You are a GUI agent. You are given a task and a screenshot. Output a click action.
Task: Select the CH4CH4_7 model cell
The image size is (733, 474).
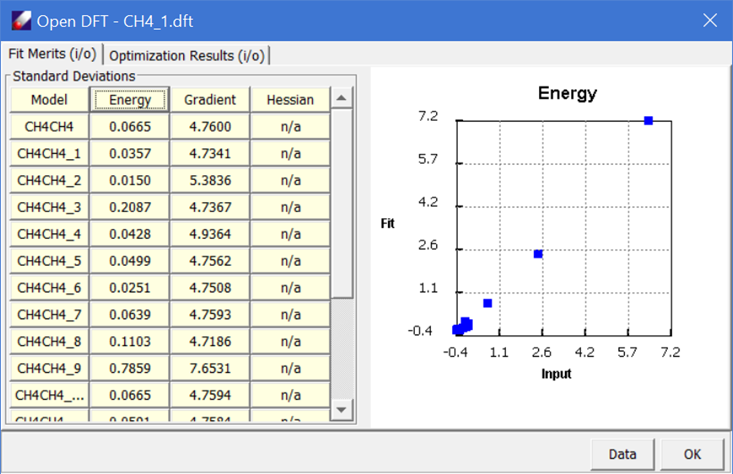click(49, 315)
